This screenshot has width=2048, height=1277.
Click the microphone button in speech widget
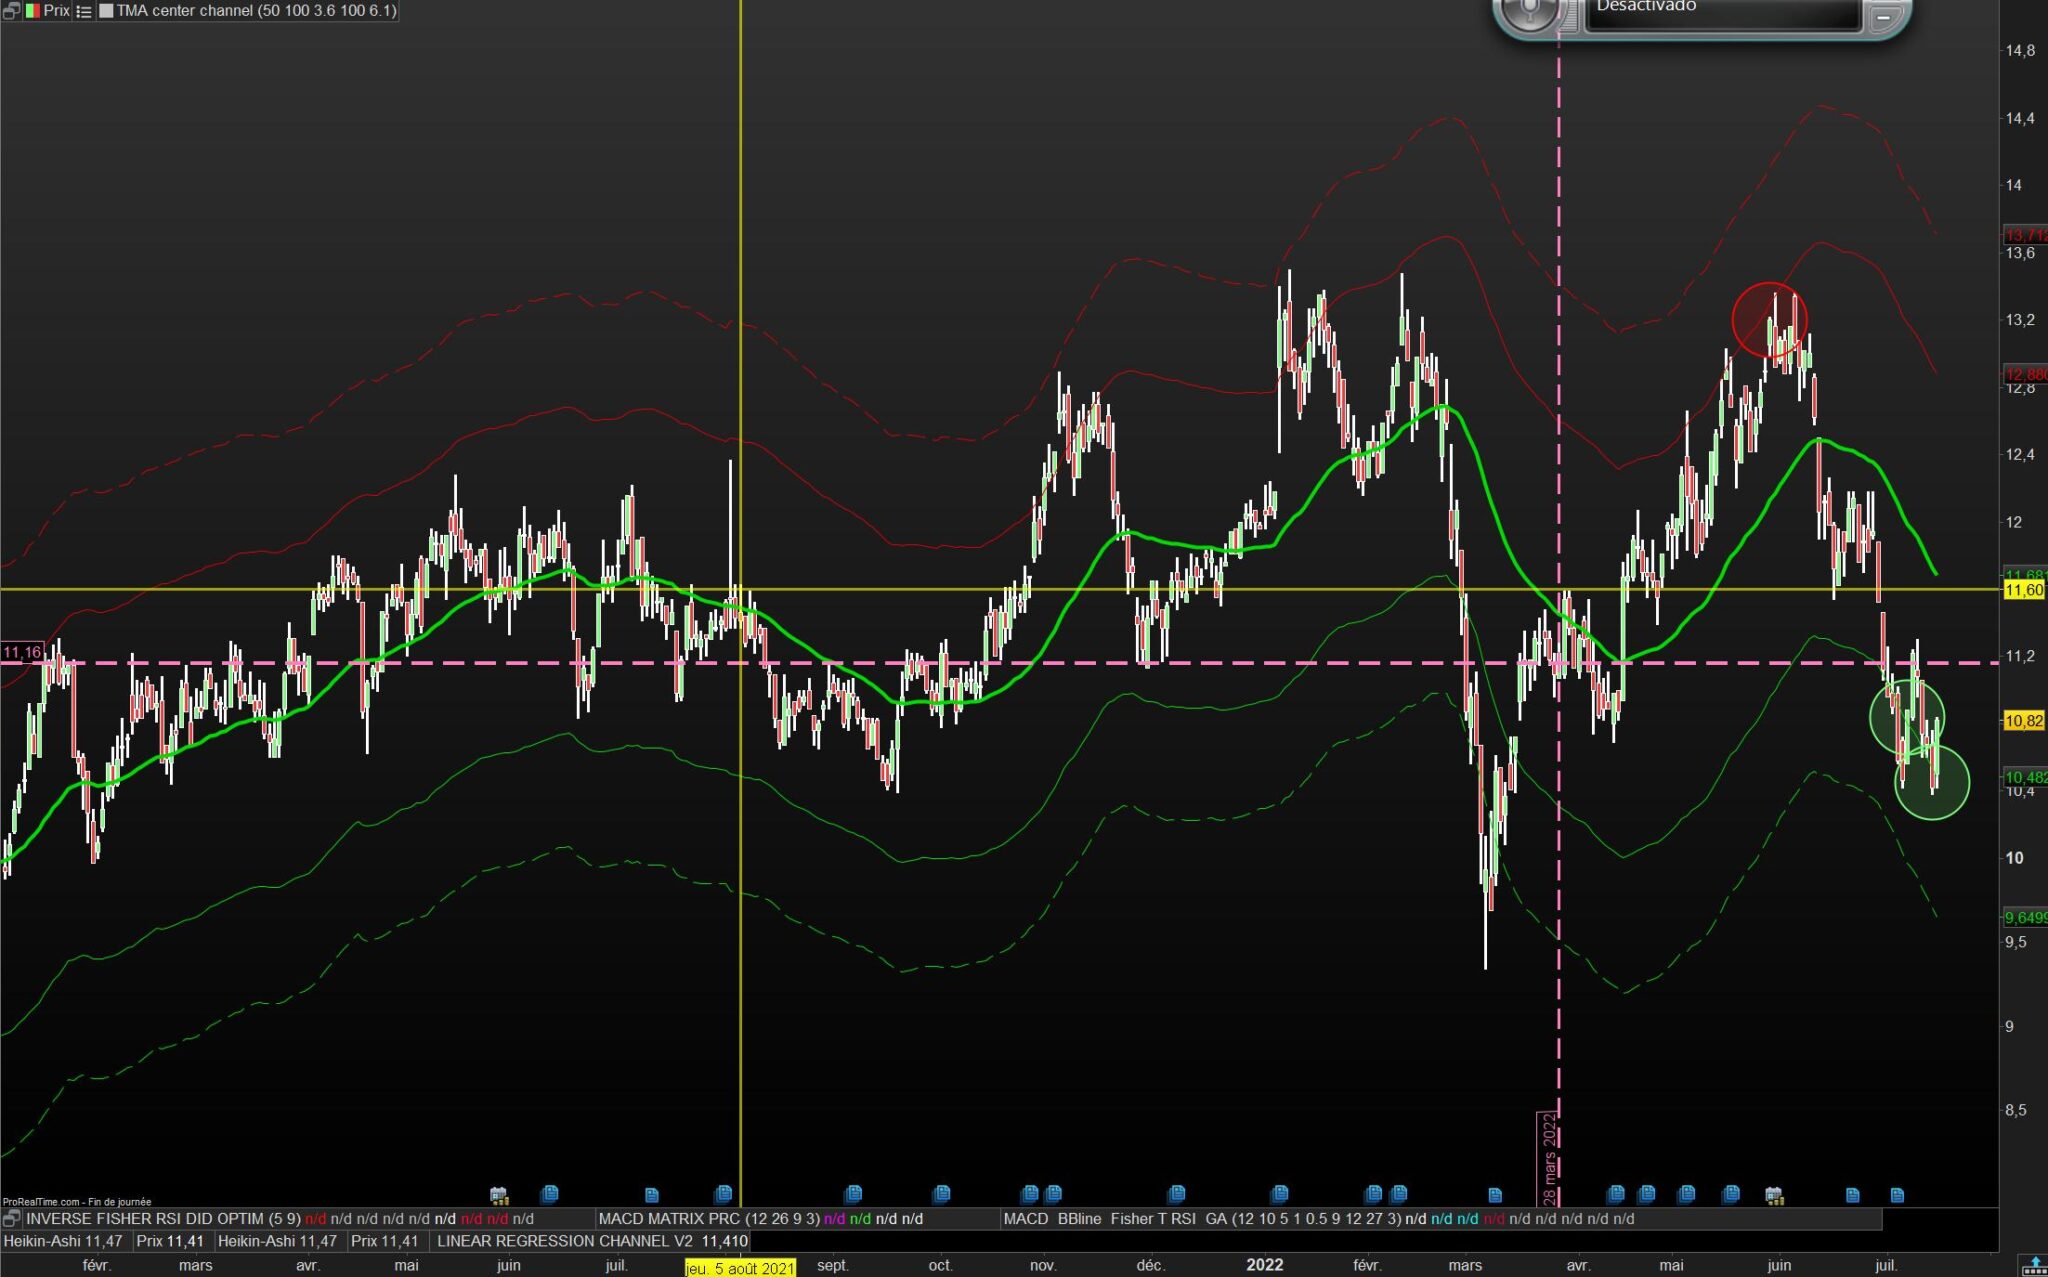click(x=1530, y=12)
